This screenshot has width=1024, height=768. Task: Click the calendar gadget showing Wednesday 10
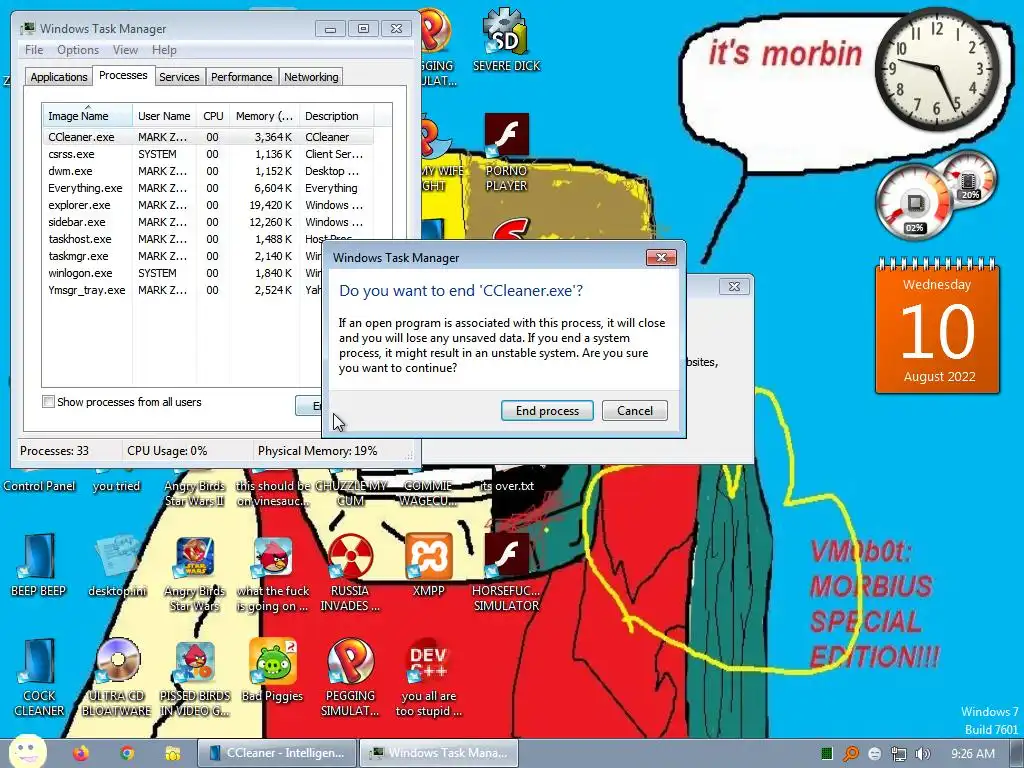coord(937,326)
